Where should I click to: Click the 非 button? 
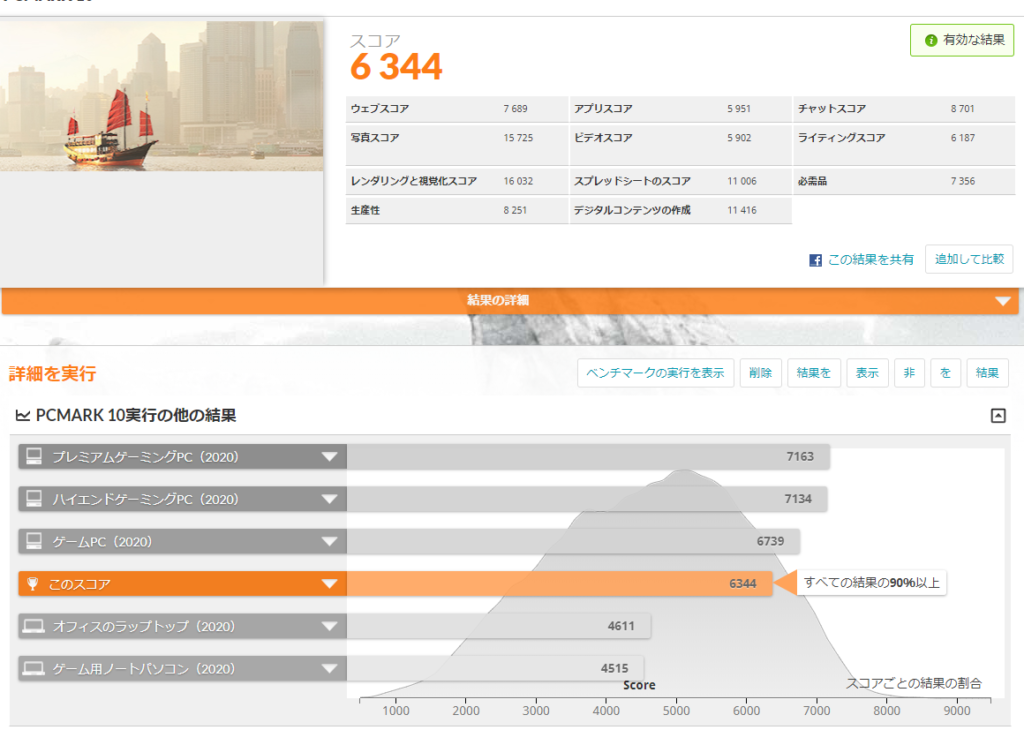pyautogui.click(x=909, y=373)
